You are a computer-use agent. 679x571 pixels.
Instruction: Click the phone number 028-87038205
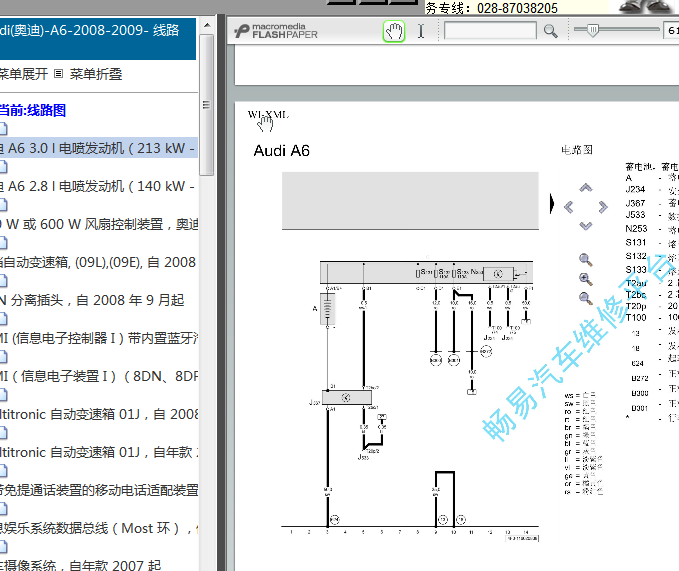click(x=517, y=8)
